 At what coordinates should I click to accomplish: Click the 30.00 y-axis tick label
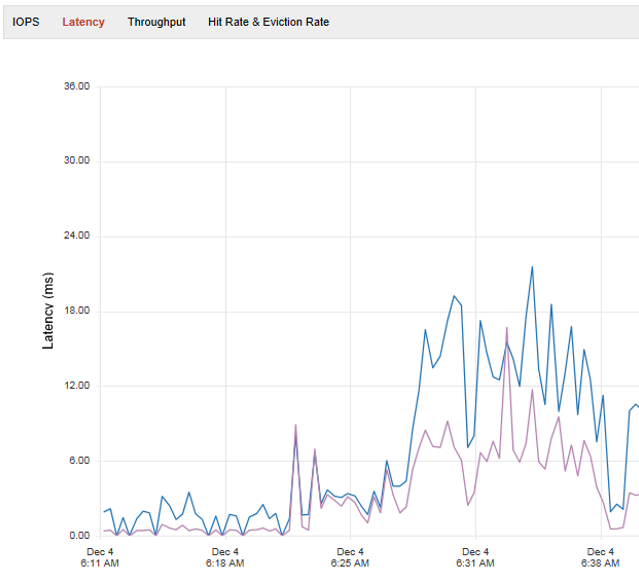pos(76,161)
